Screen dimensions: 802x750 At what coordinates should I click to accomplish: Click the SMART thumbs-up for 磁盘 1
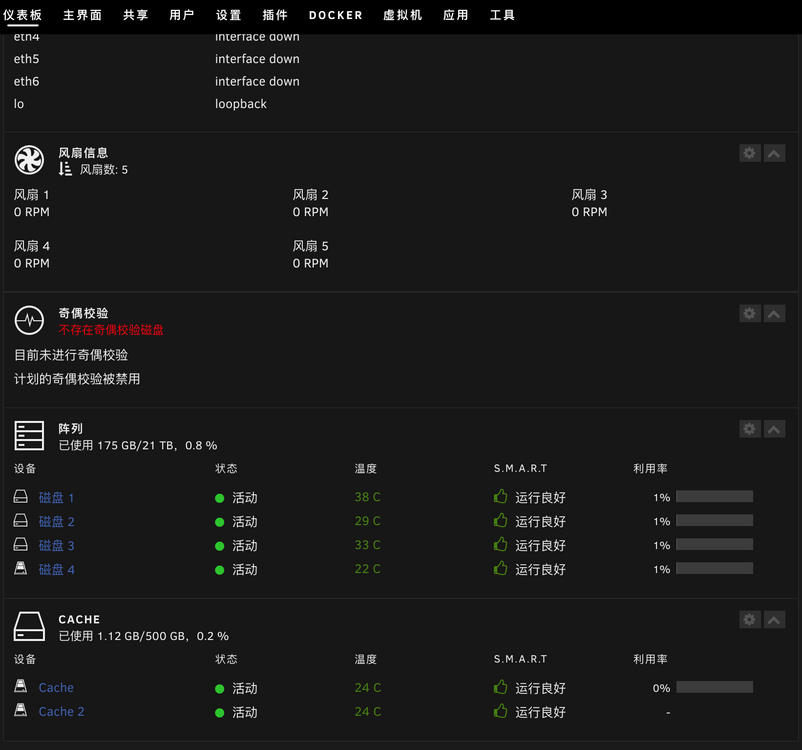[500, 496]
